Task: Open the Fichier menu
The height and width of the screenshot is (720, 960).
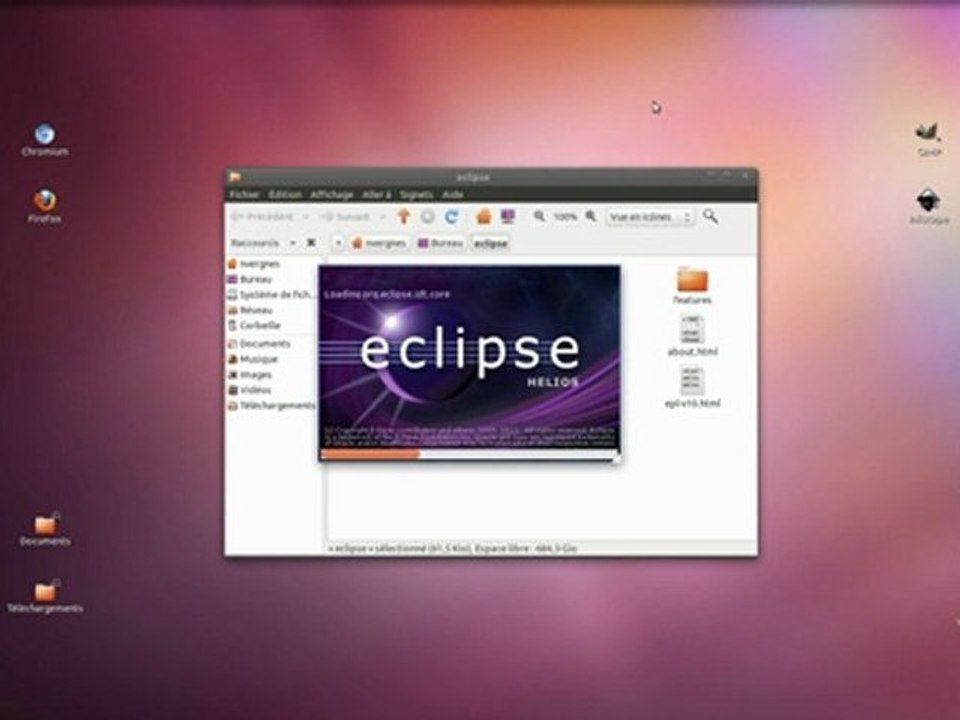Action: 244,194
